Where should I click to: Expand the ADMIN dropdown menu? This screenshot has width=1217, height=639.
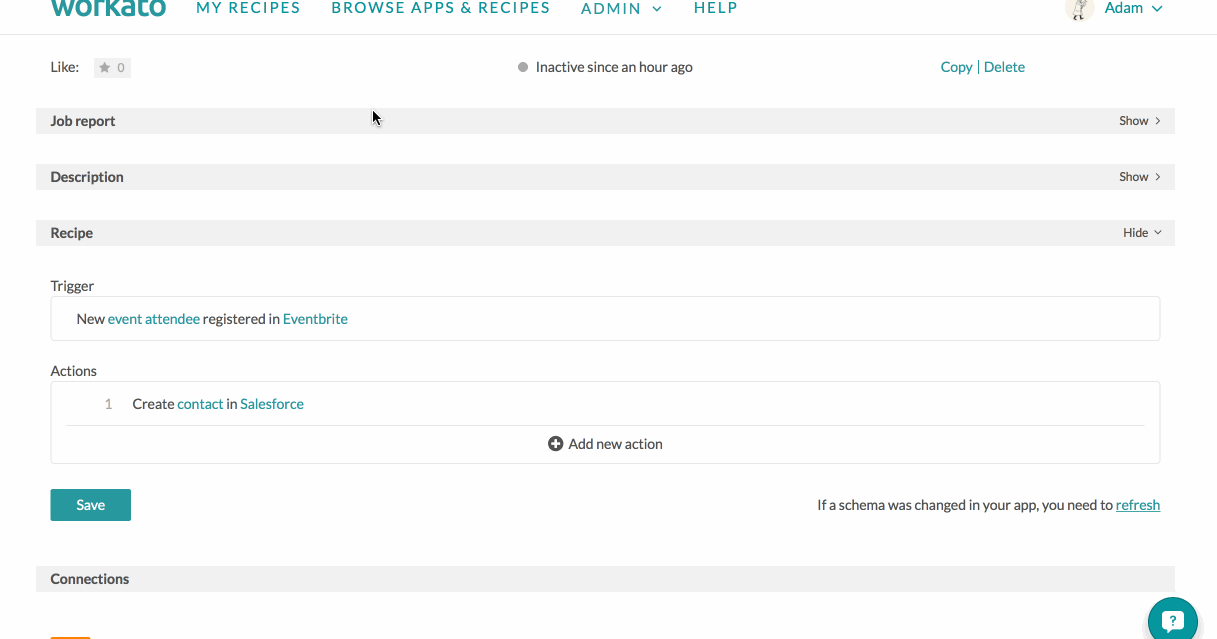pyautogui.click(x=621, y=8)
